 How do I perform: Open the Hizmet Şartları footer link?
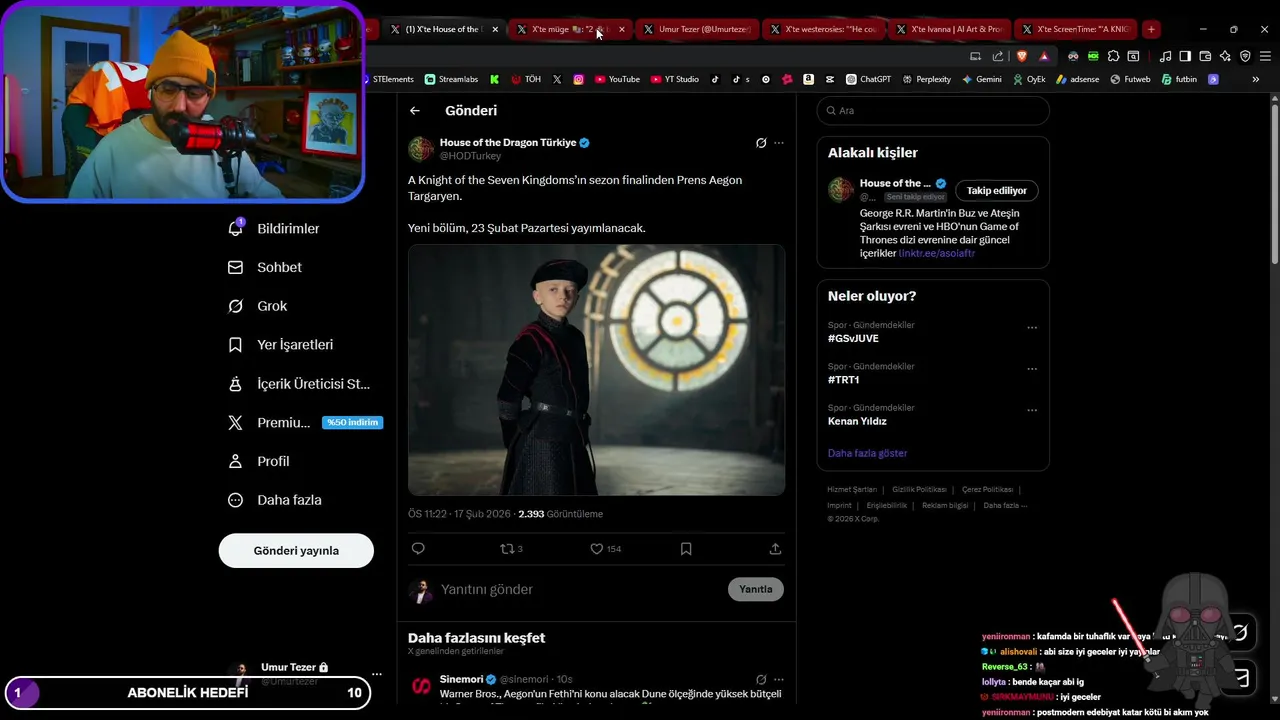pos(852,489)
